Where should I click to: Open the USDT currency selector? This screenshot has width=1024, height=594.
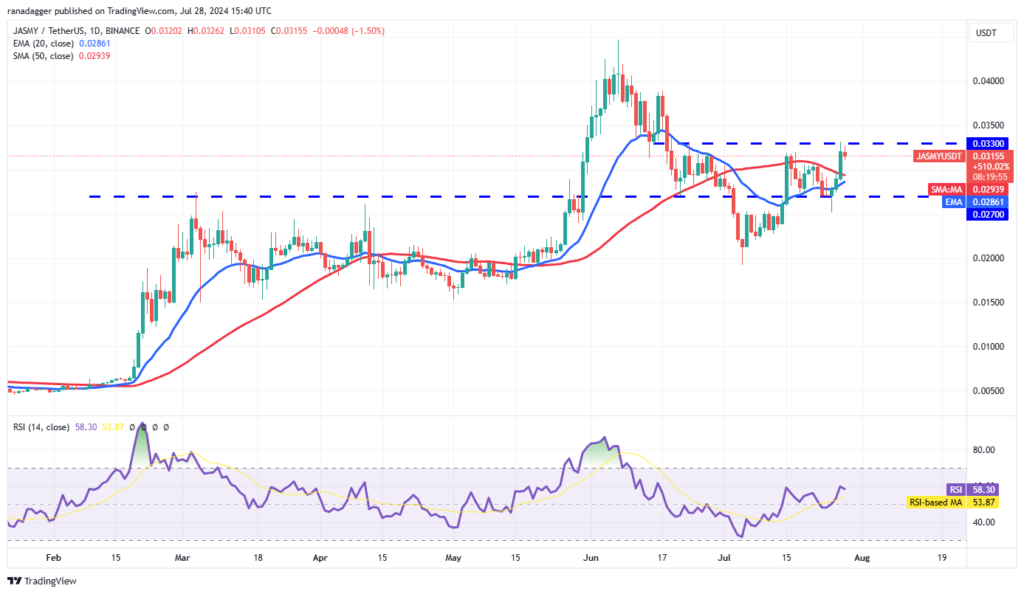(x=987, y=33)
